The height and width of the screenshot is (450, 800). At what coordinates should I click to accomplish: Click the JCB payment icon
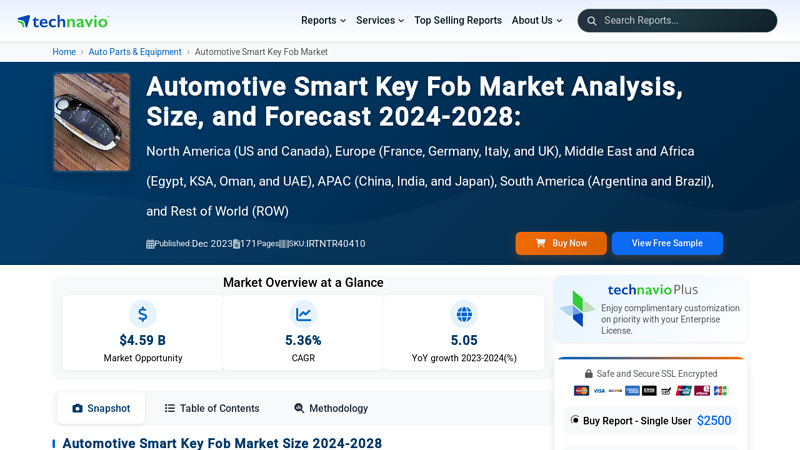coord(720,391)
